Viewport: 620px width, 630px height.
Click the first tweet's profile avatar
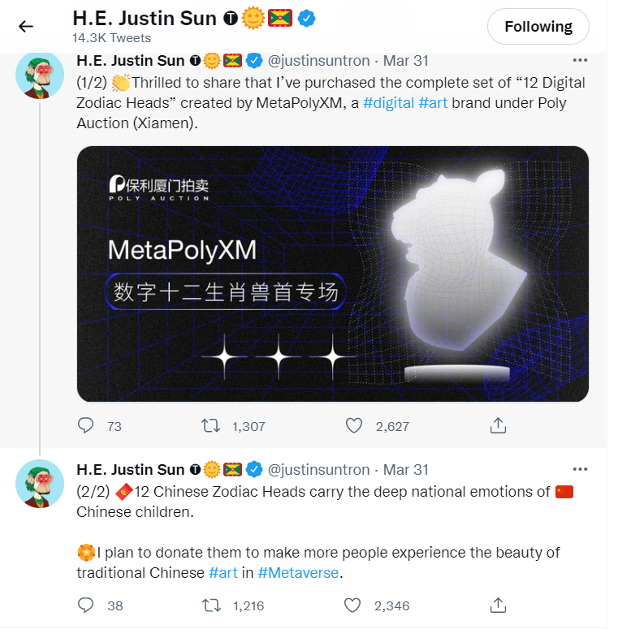(x=40, y=75)
